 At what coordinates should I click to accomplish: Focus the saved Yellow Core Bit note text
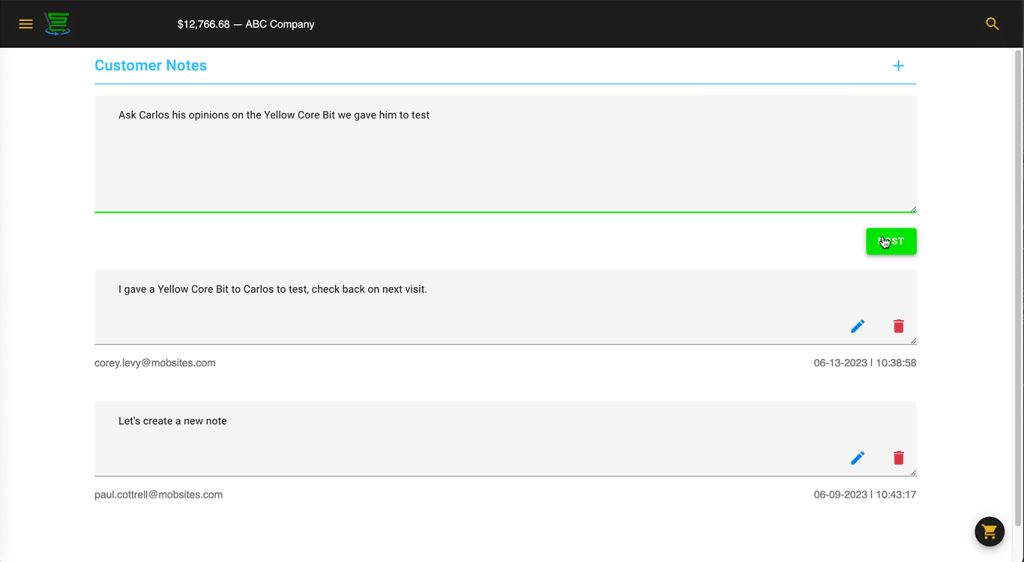(450, 300)
